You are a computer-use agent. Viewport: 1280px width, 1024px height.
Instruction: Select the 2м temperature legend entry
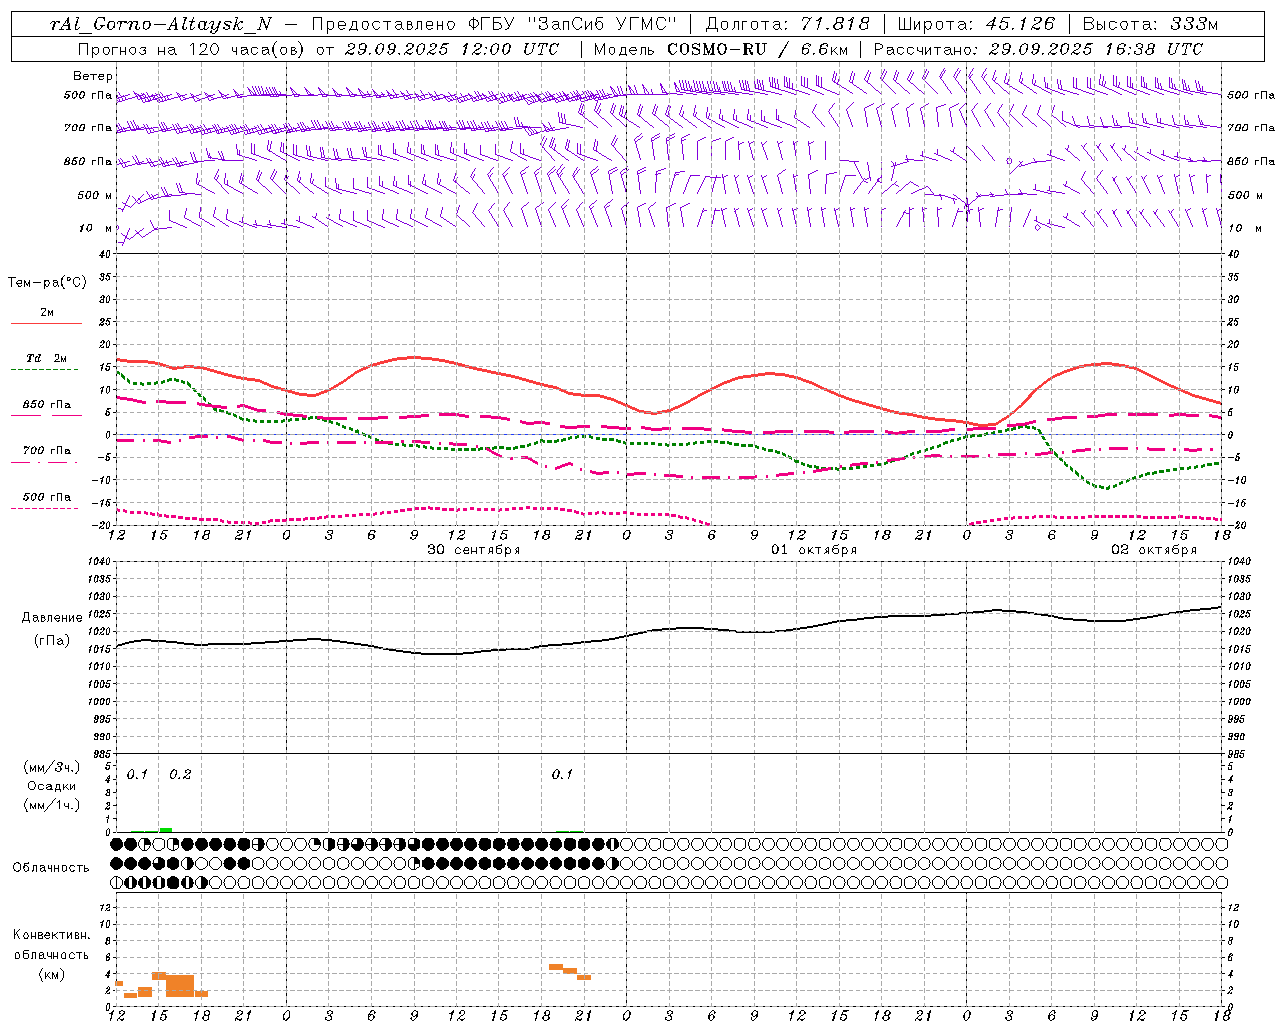tap(47, 312)
